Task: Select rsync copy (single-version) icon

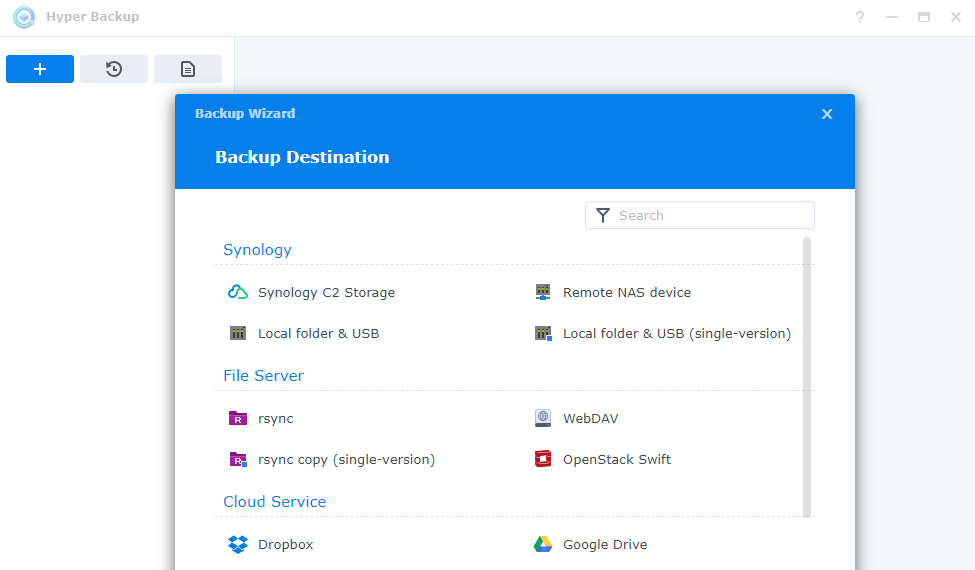Action: pos(238,459)
